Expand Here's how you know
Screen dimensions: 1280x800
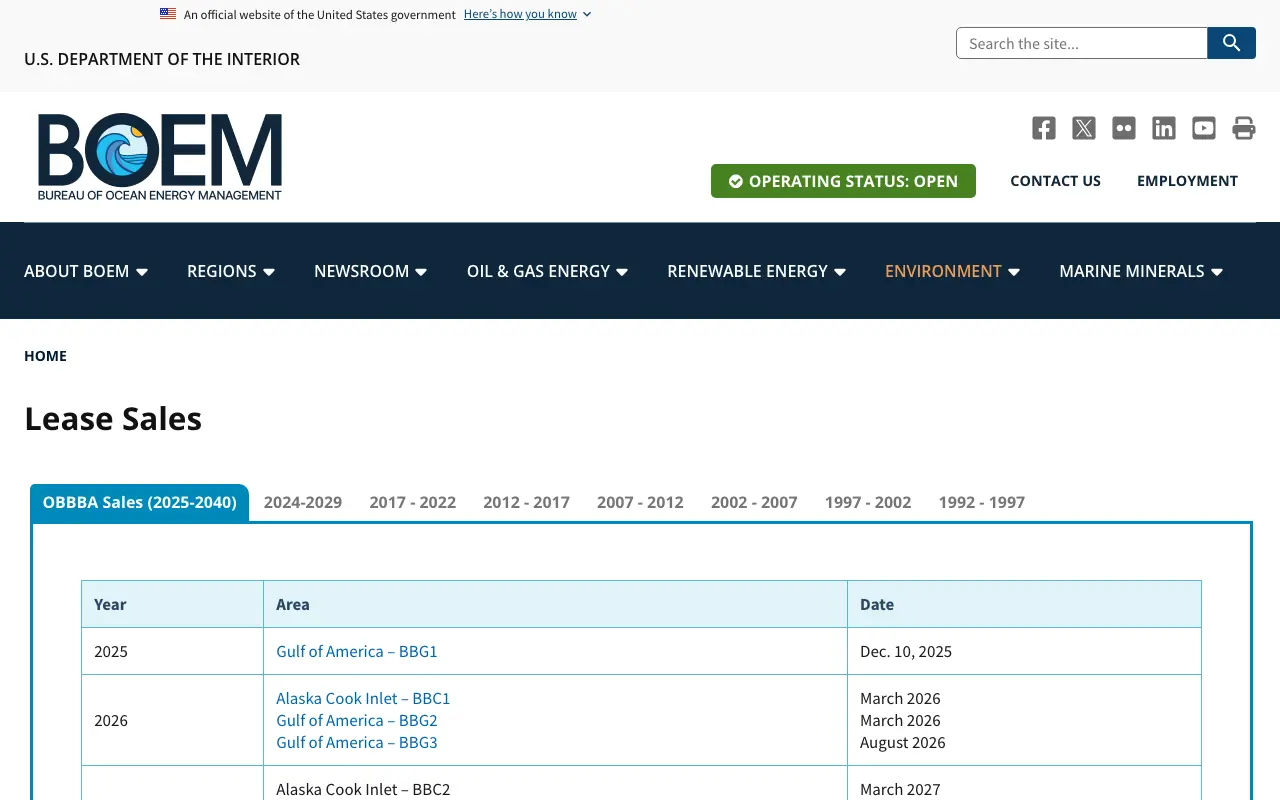tap(527, 14)
